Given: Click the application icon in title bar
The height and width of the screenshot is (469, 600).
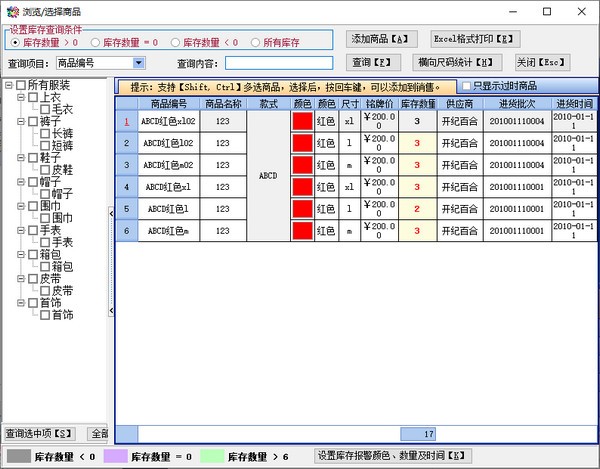Looking at the screenshot, I should pyautogui.click(x=13, y=12).
